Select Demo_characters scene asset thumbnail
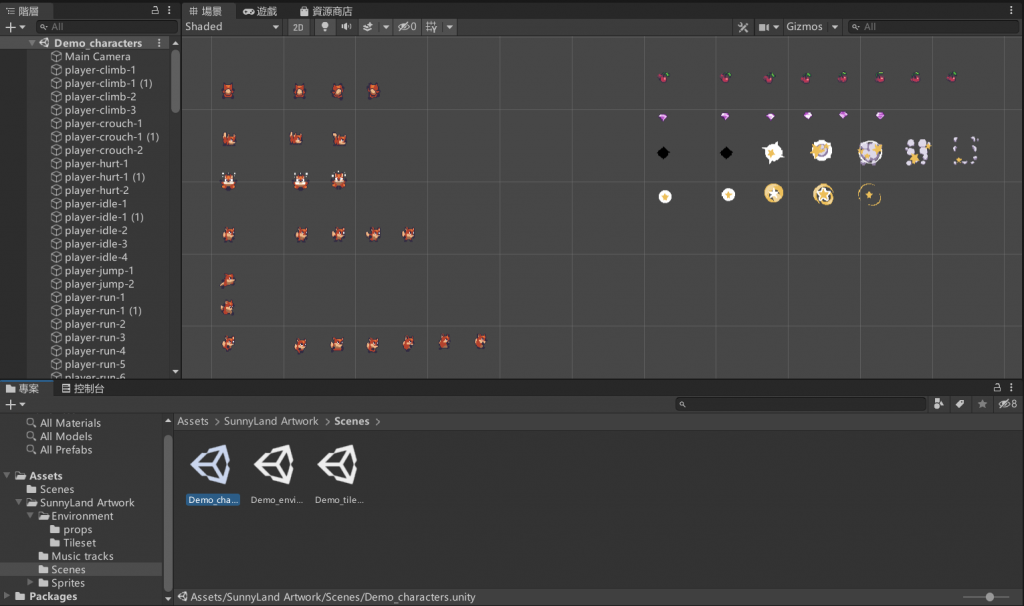 coord(212,464)
